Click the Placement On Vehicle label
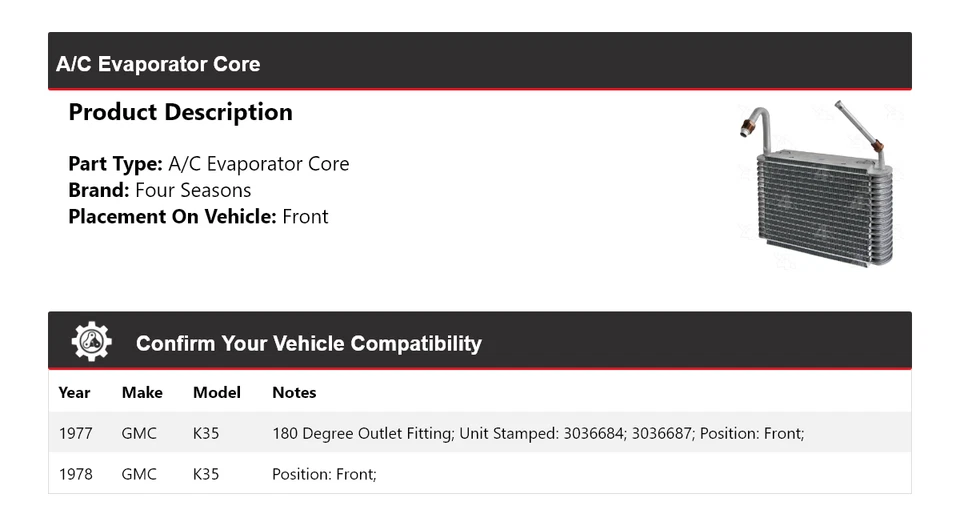 [172, 216]
